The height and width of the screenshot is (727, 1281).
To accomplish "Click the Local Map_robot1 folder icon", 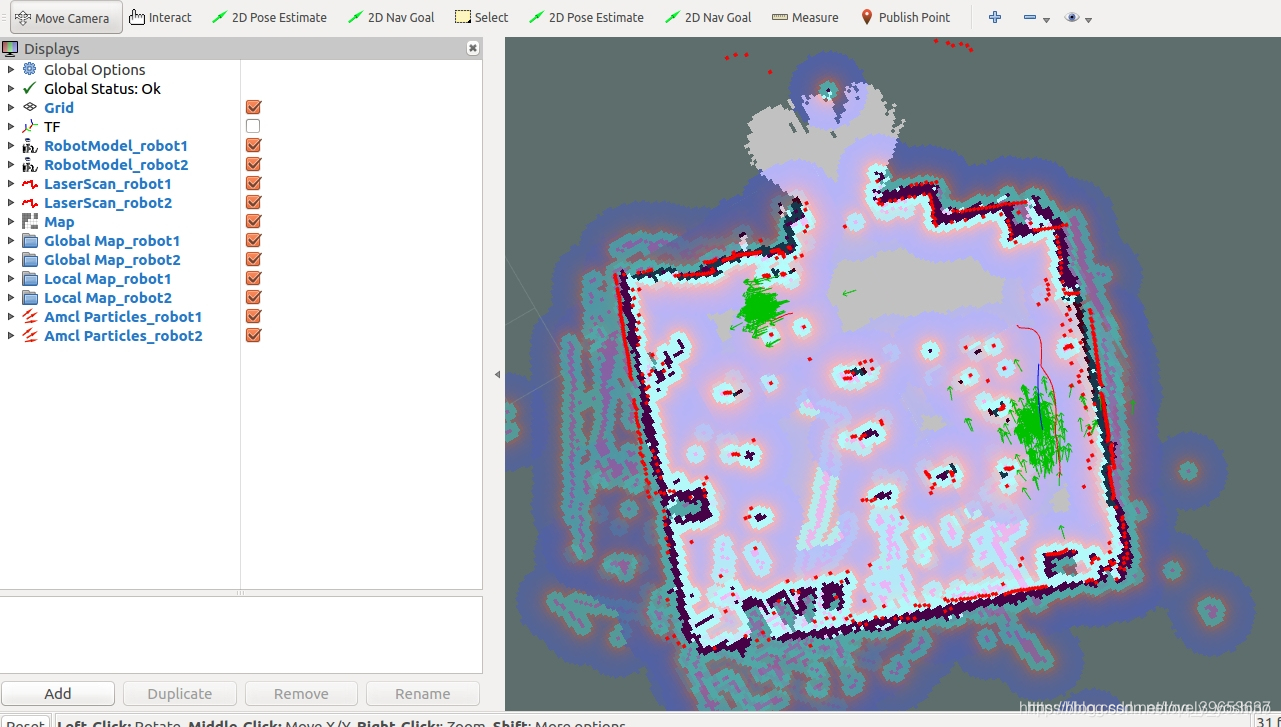I will coord(30,278).
